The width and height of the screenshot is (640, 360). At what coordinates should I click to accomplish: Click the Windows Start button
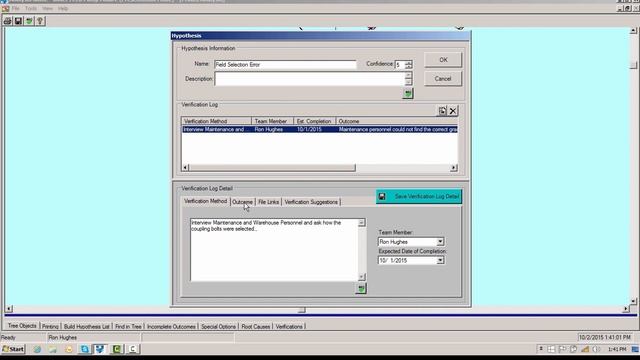13,349
